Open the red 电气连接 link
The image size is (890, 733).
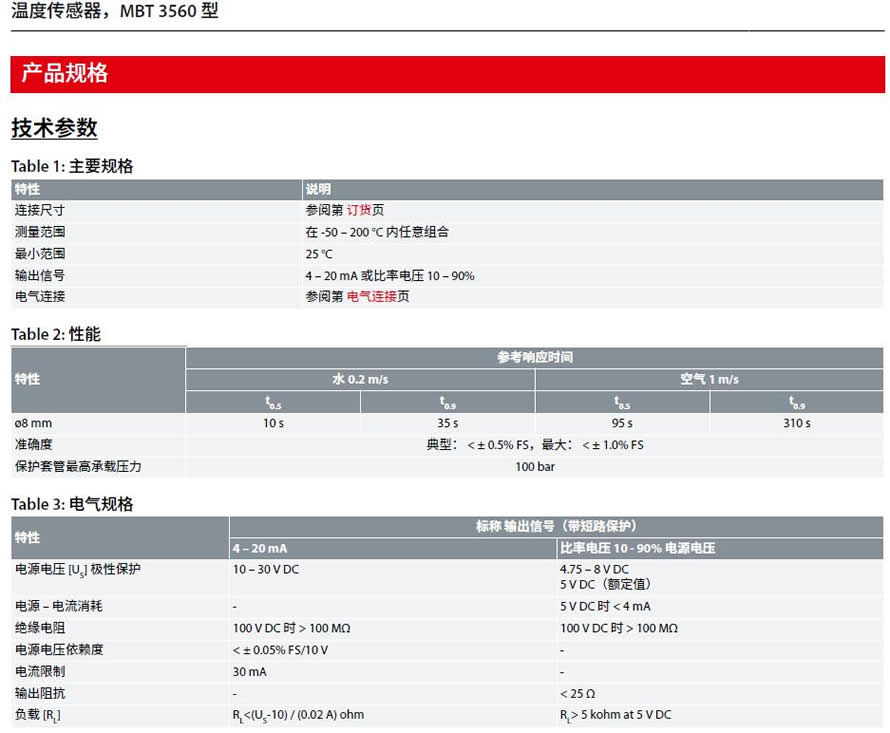(x=371, y=297)
